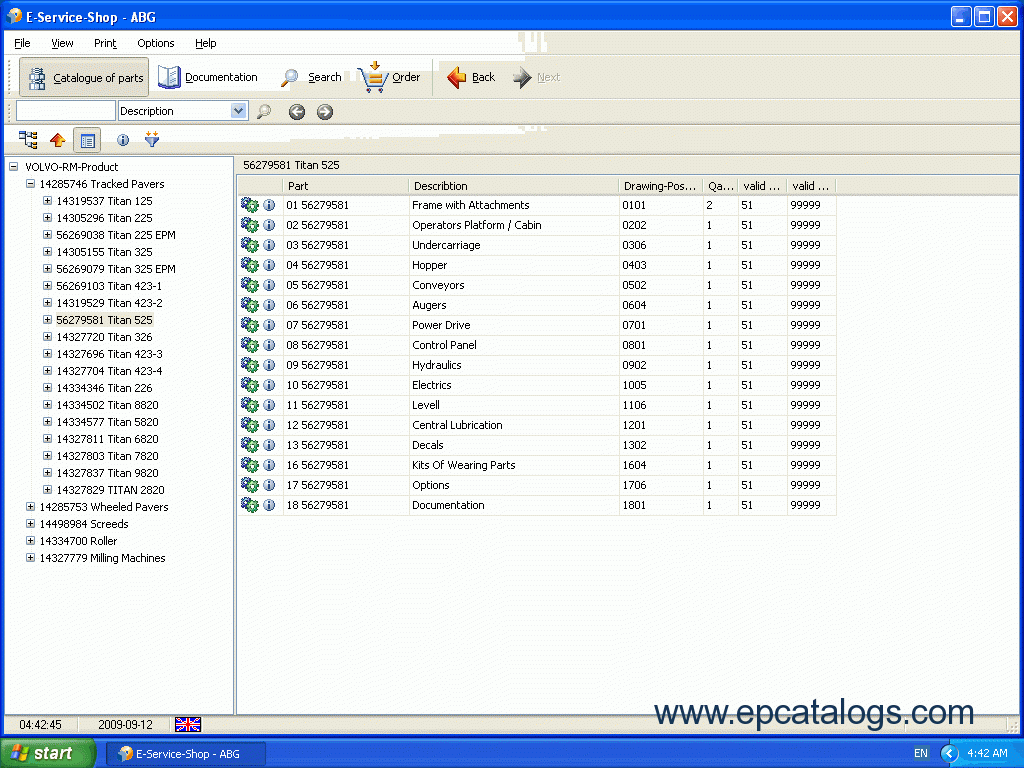1024x768 pixels.
Task: Open gear icon for Hydraulics row
Action: tap(249, 365)
